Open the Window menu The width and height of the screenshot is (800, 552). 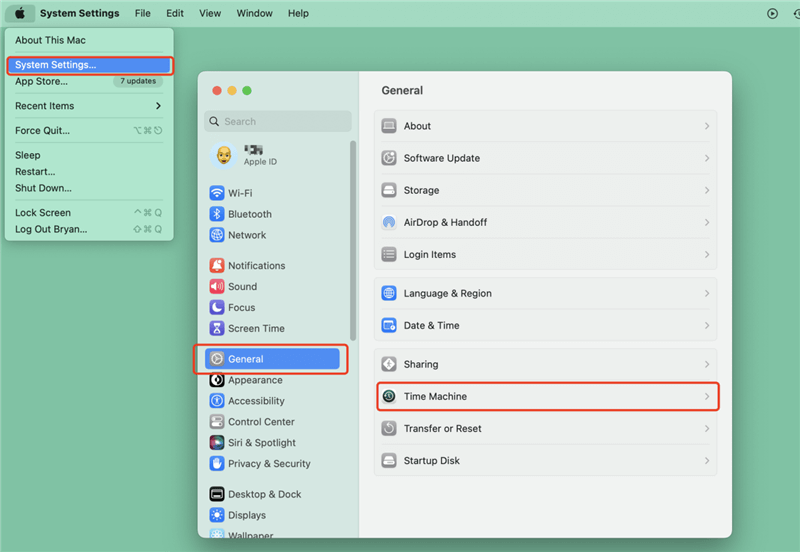[x=254, y=13]
